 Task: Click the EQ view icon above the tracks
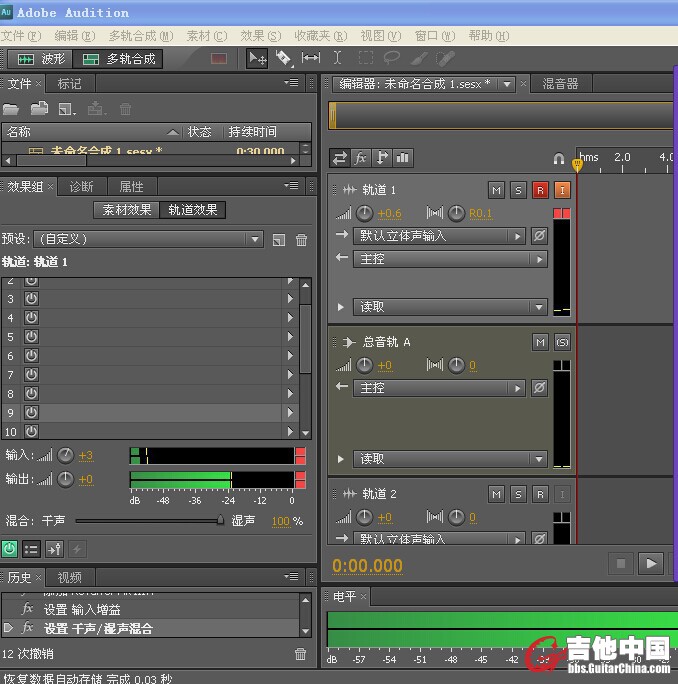[x=403, y=158]
